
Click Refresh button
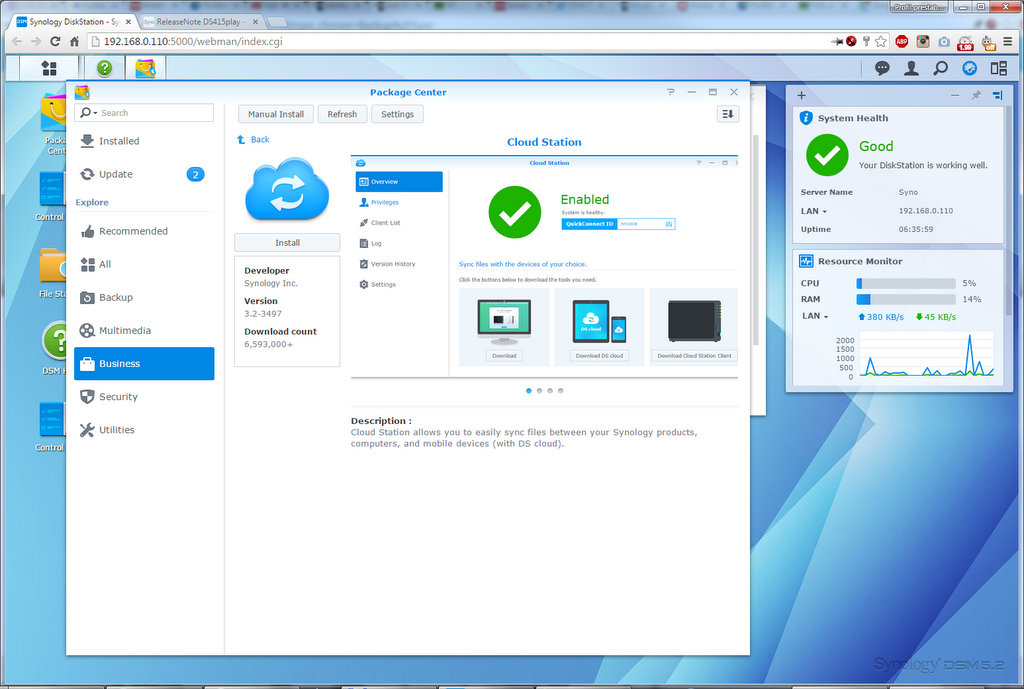tap(342, 114)
